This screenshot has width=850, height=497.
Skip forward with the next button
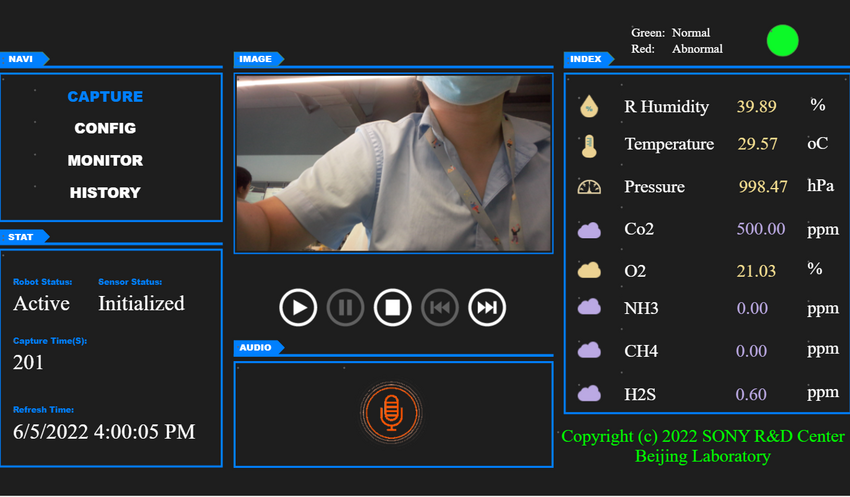pos(487,307)
